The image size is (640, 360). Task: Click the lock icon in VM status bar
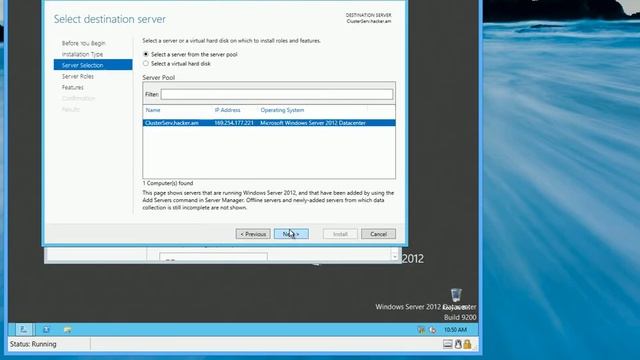[x=467, y=344]
